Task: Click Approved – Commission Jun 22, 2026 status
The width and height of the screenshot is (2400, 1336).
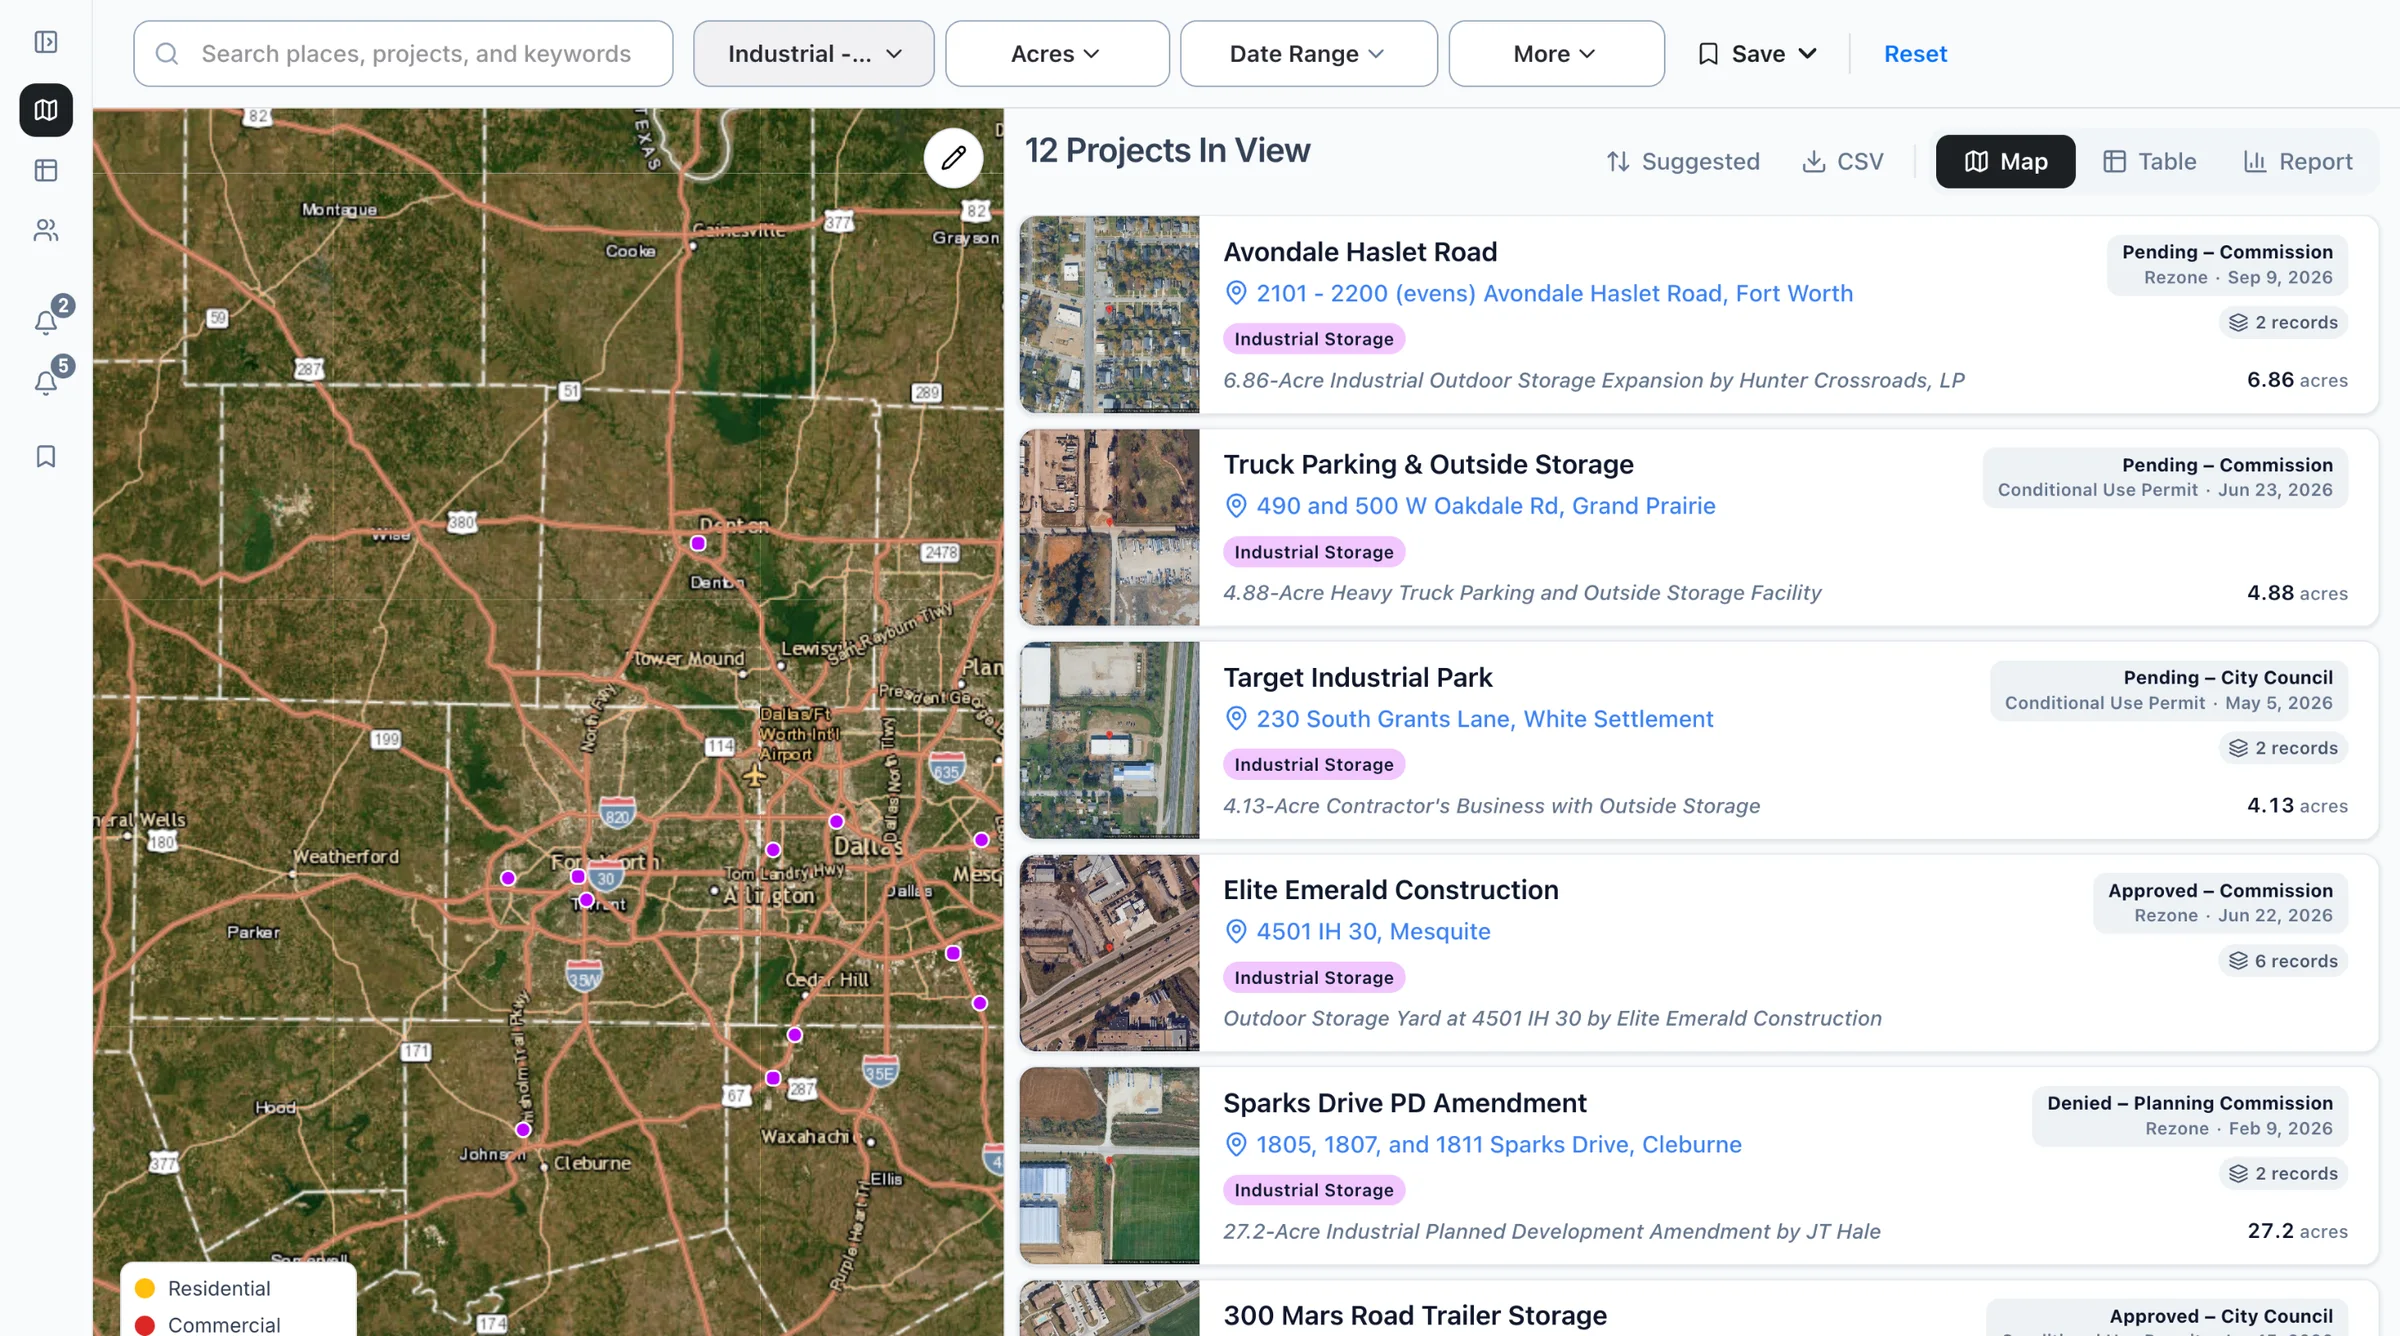Action: point(2220,903)
